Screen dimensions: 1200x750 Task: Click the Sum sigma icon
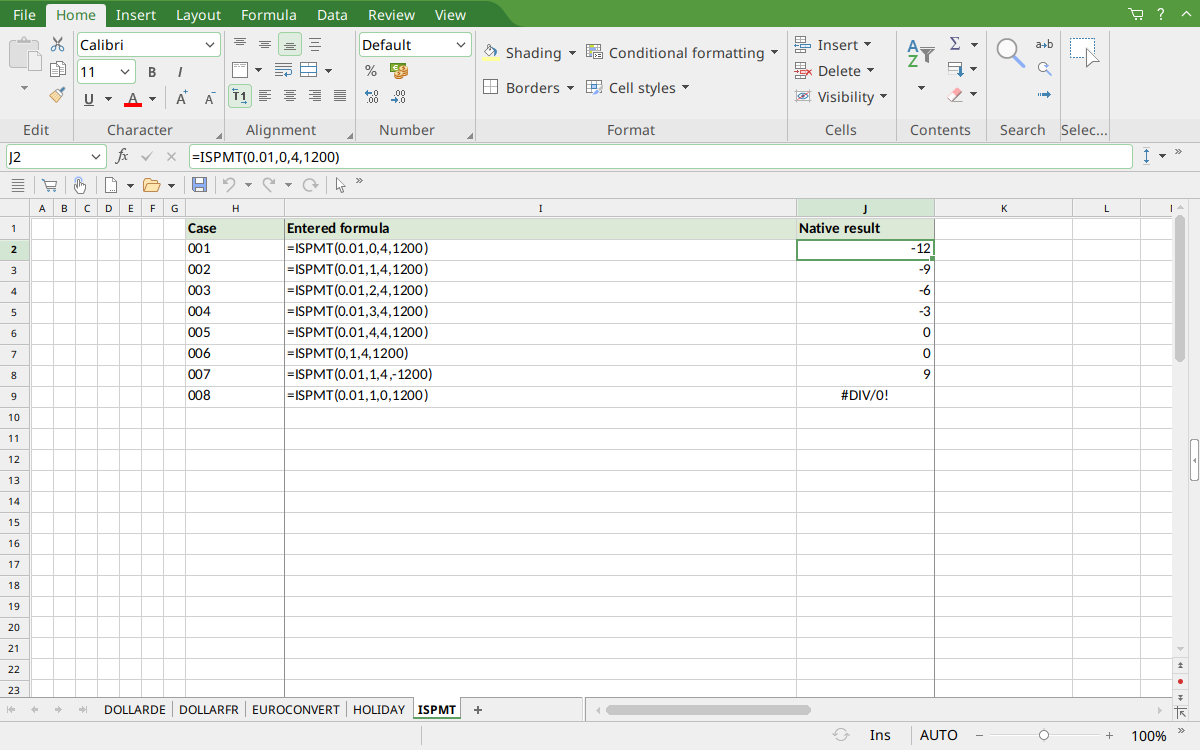click(954, 44)
